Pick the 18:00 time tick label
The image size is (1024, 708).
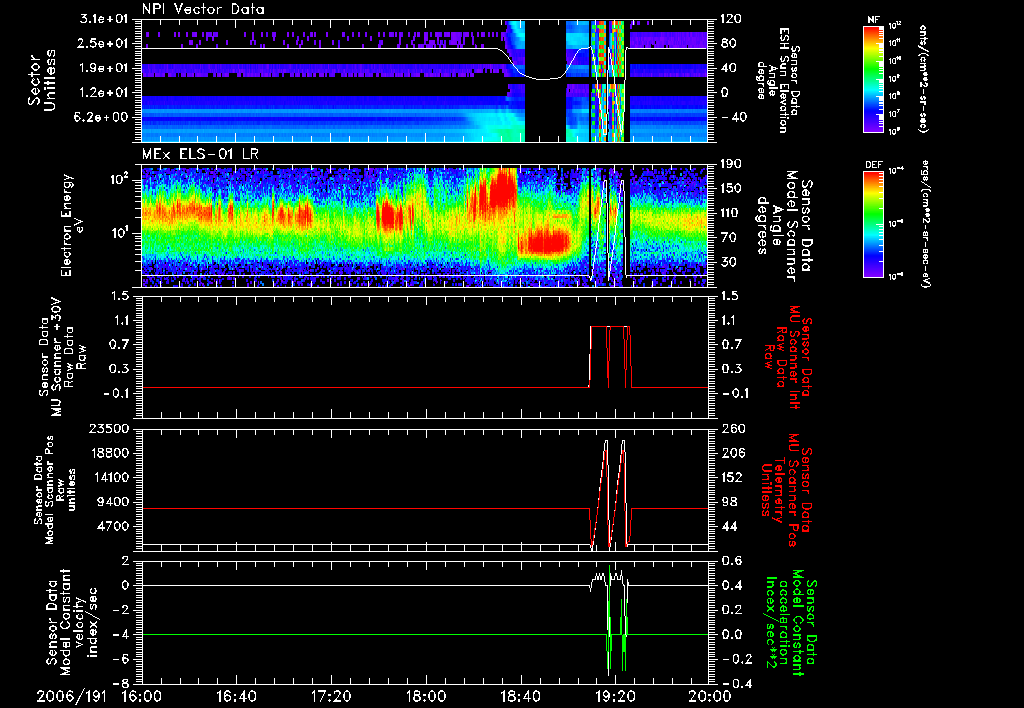pyautogui.click(x=426, y=695)
